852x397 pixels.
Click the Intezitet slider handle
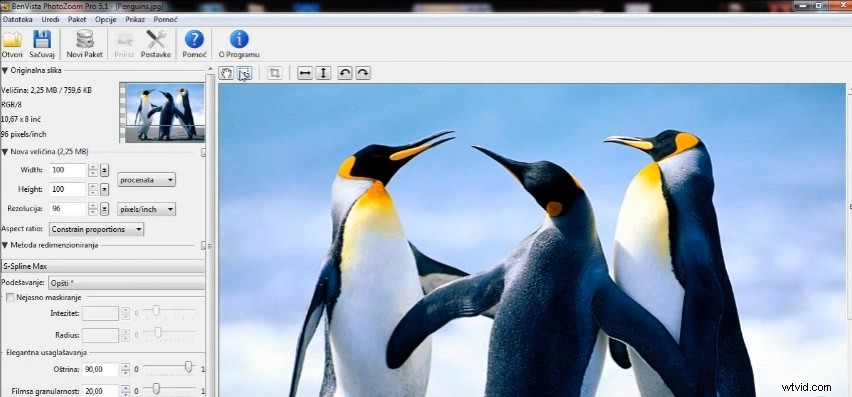point(156,310)
